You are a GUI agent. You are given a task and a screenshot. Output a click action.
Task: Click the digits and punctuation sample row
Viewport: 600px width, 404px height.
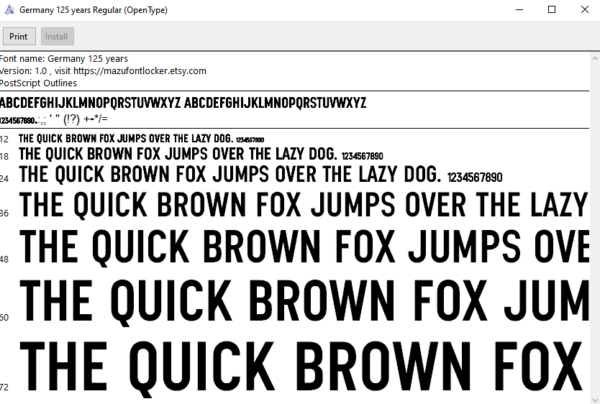(54, 120)
